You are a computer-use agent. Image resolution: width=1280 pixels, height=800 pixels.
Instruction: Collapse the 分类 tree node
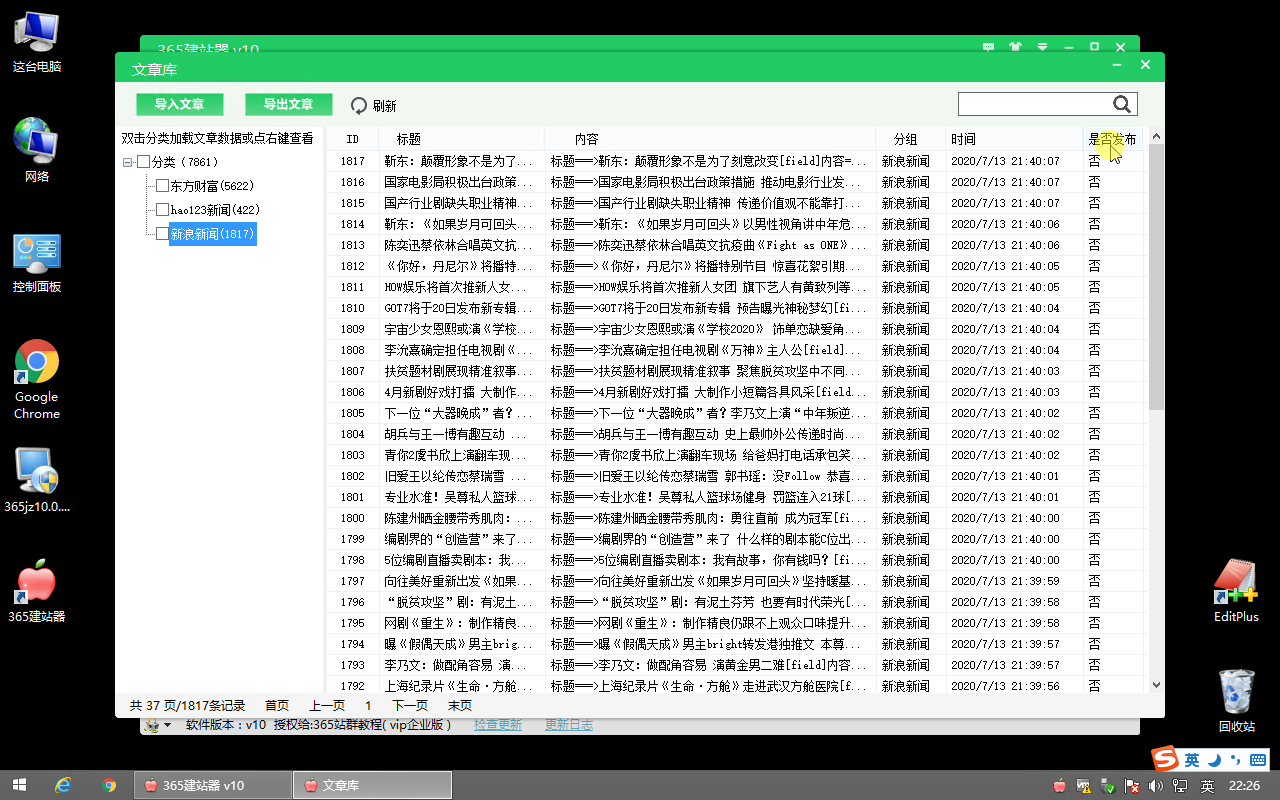tap(128, 162)
